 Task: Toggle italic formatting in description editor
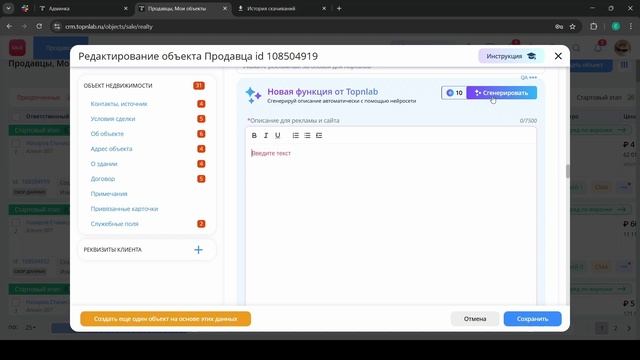(266, 136)
